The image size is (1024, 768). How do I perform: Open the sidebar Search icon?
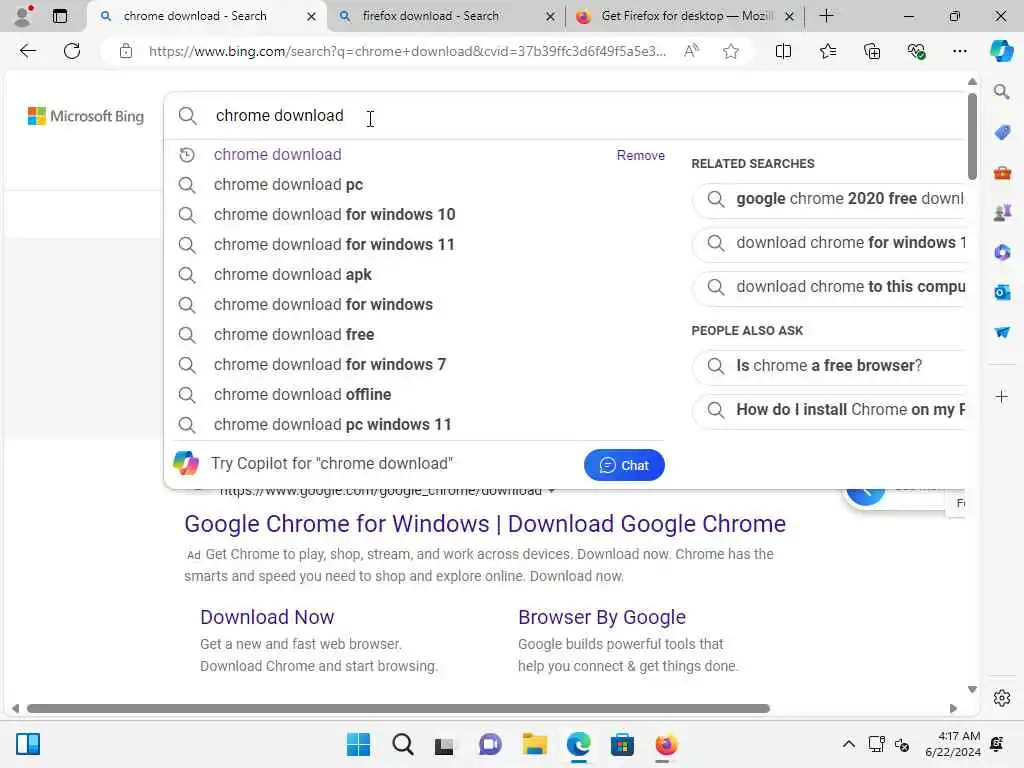1001,91
